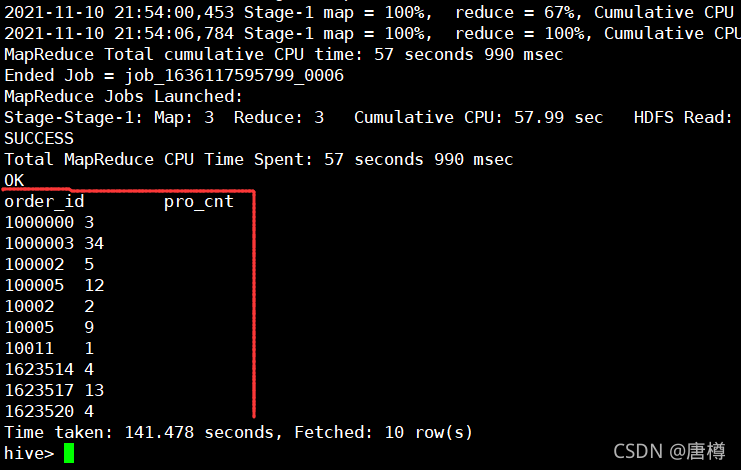This screenshot has width=741, height=470.
Task: Click the SUCCESS status line
Action: [39, 138]
